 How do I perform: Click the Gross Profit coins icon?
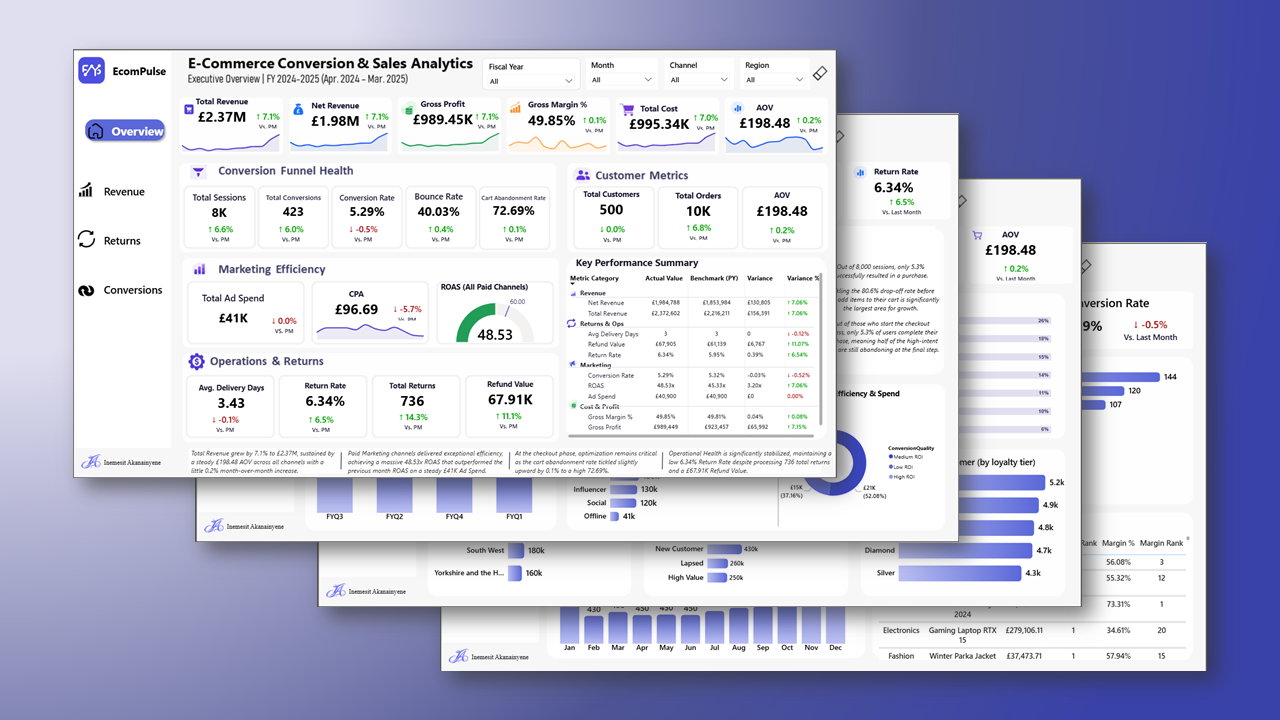408,109
